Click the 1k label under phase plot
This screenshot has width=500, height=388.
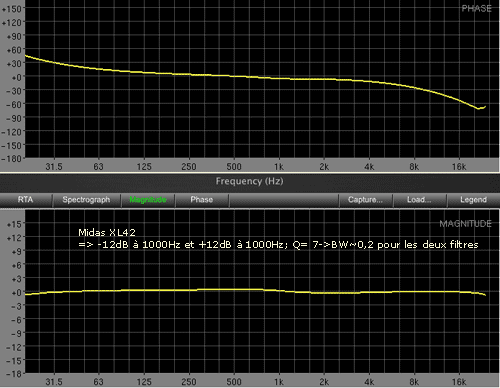[279, 167]
